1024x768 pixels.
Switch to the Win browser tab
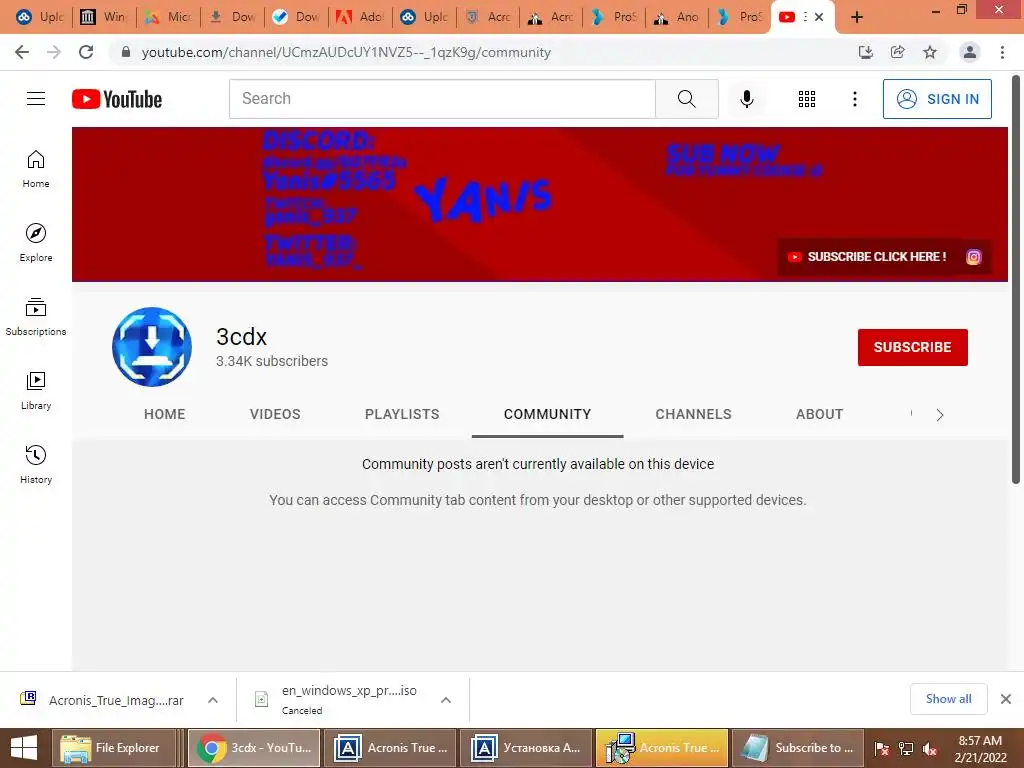[x=104, y=17]
